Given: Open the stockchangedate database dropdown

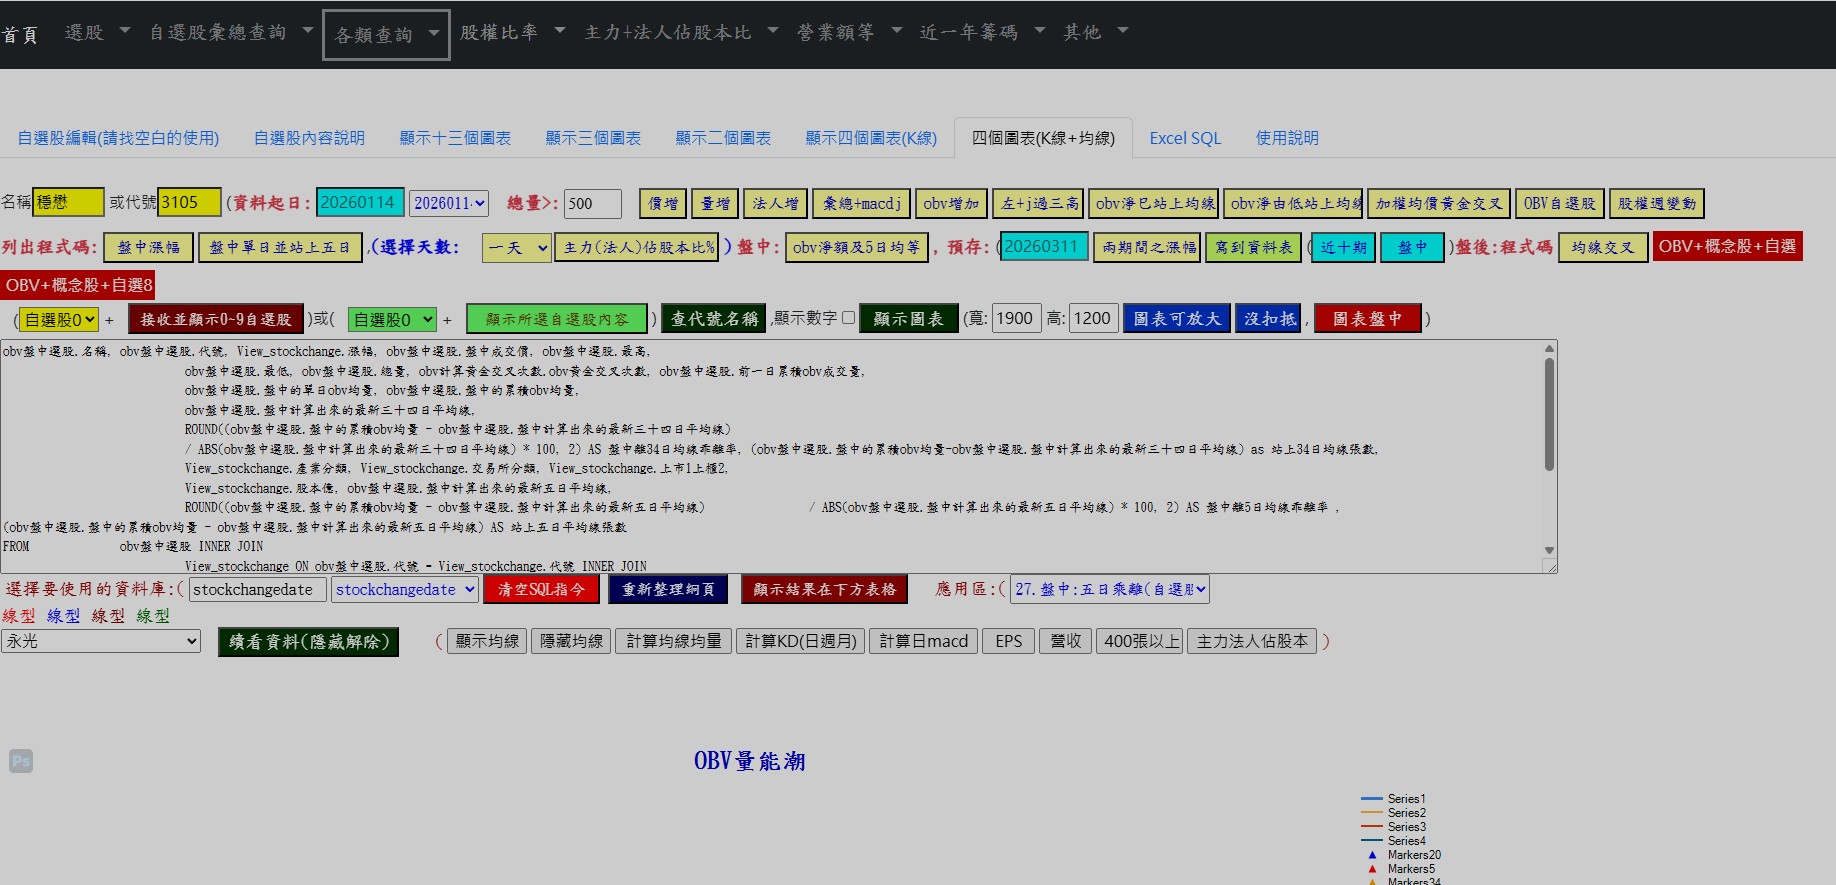Looking at the screenshot, I should click(x=405, y=589).
